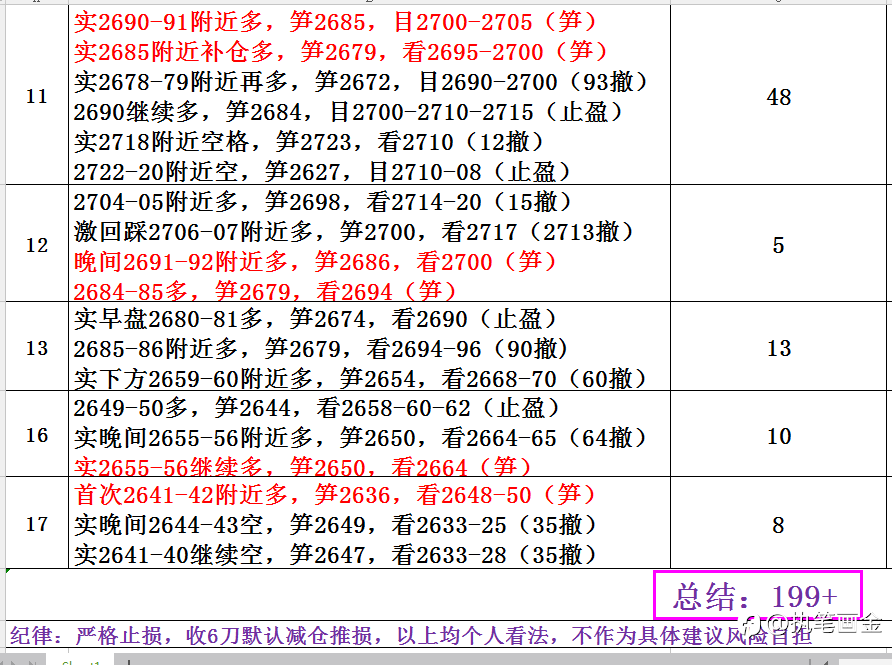Click red line 晚间2691-92附近多，笋2686
892x665 pixels.
coord(315,262)
